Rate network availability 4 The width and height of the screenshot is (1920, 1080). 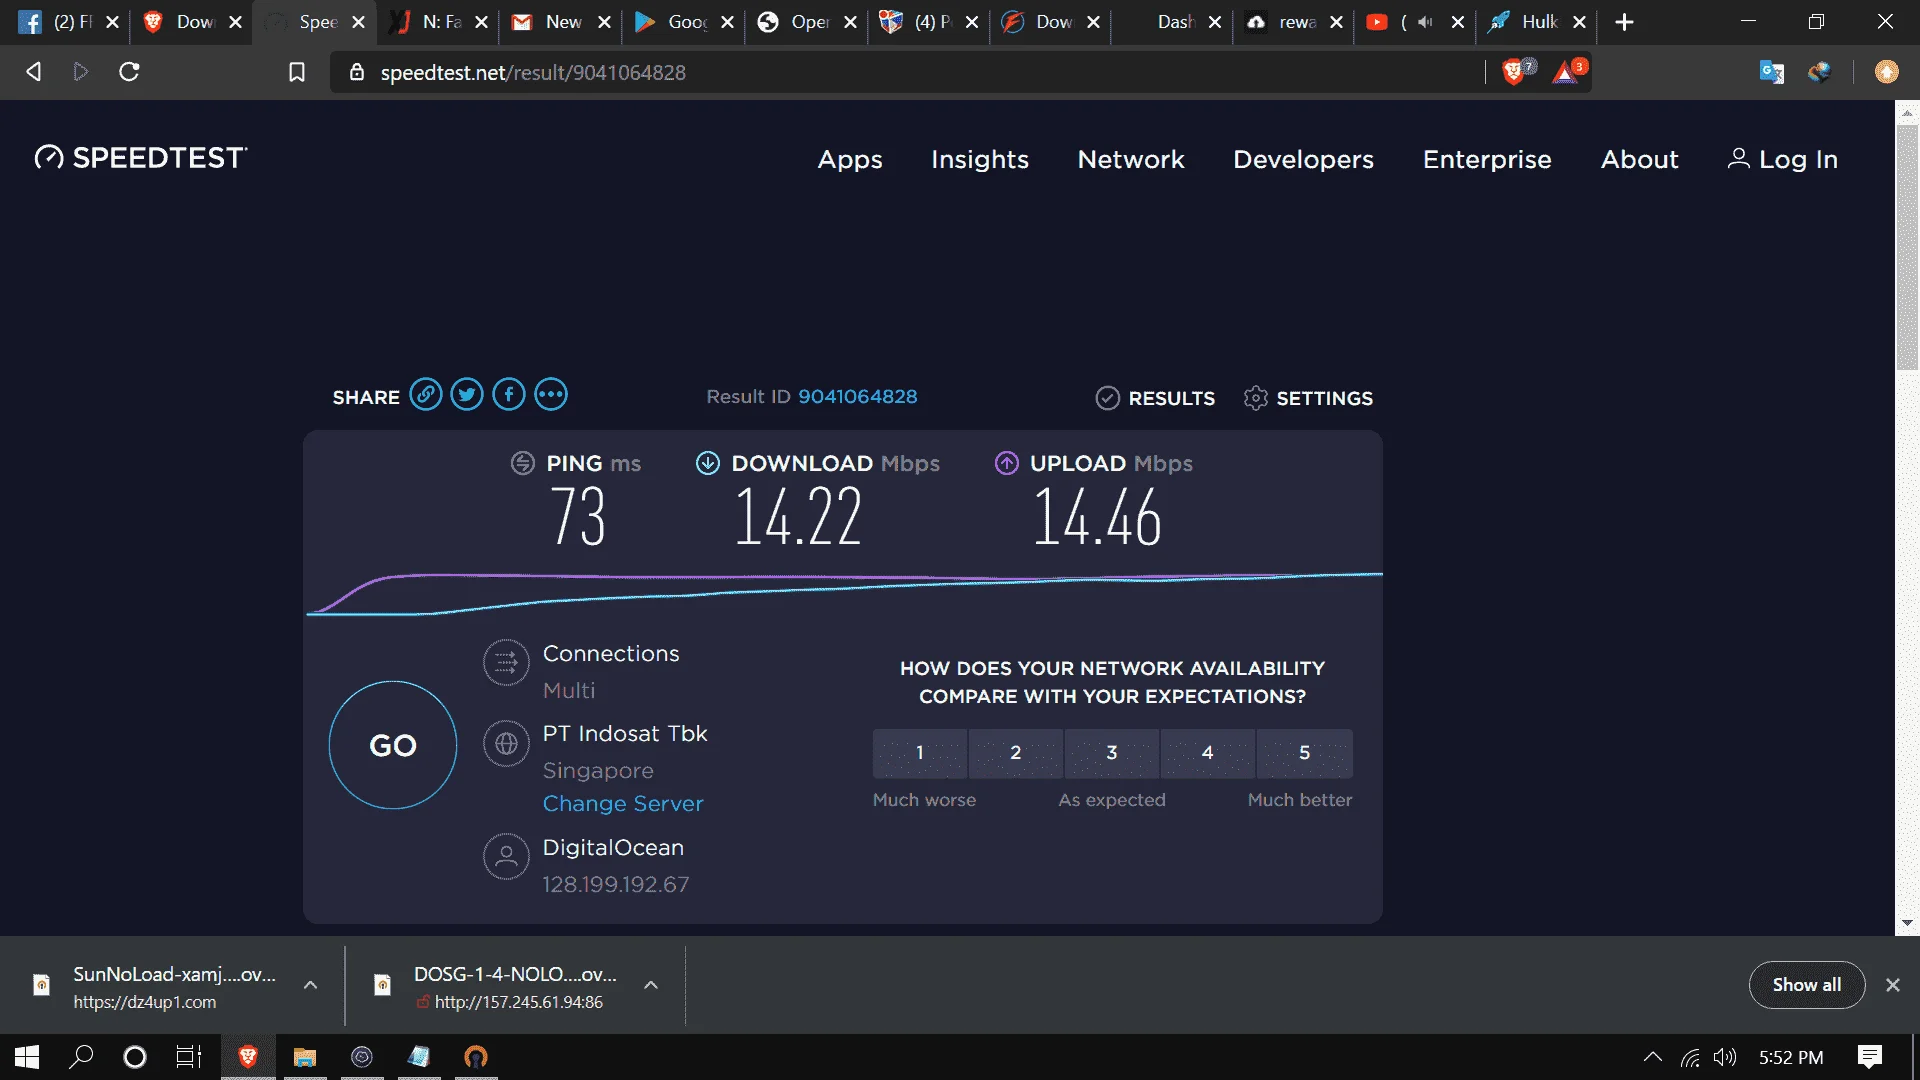point(1208,753)
